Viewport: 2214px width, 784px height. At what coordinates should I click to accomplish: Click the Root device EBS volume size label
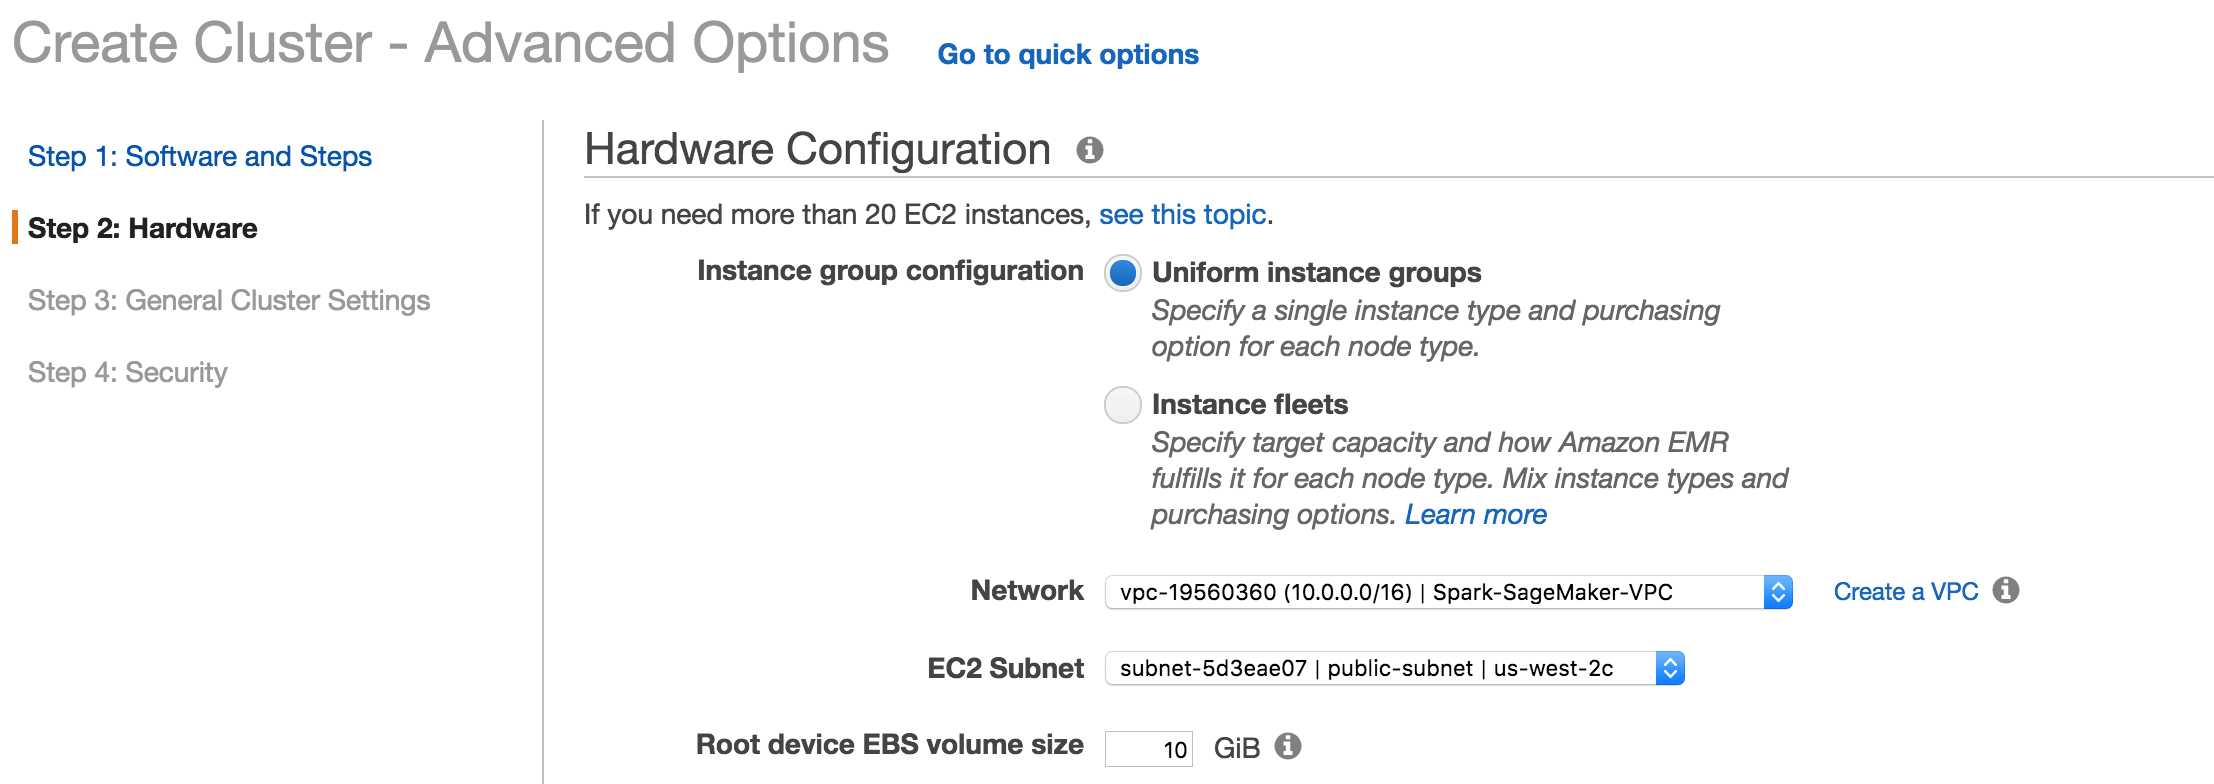pos(889,745)
